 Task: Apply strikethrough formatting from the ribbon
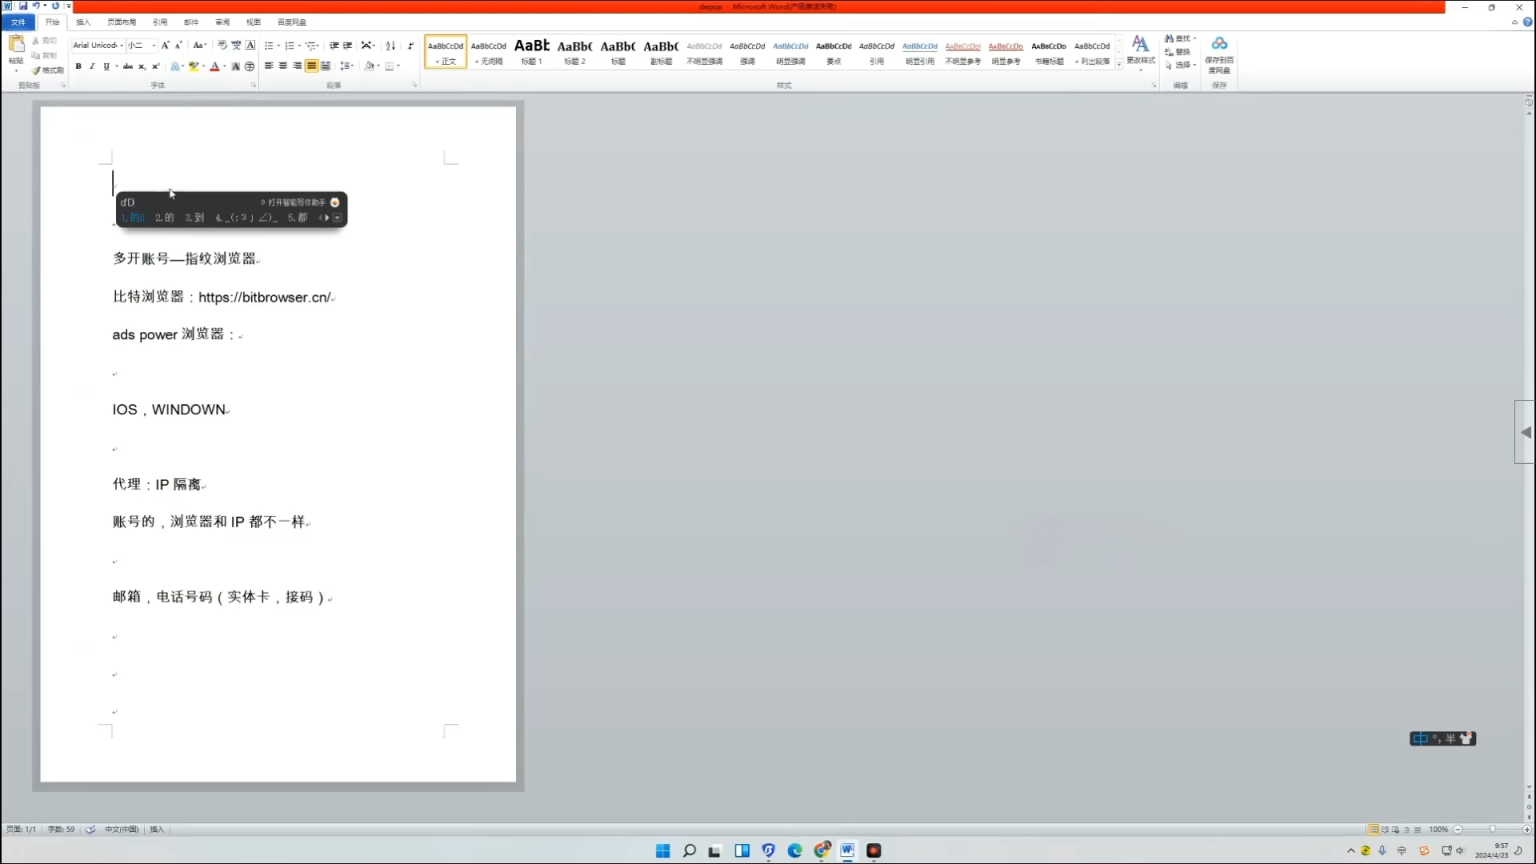[128, 66]
